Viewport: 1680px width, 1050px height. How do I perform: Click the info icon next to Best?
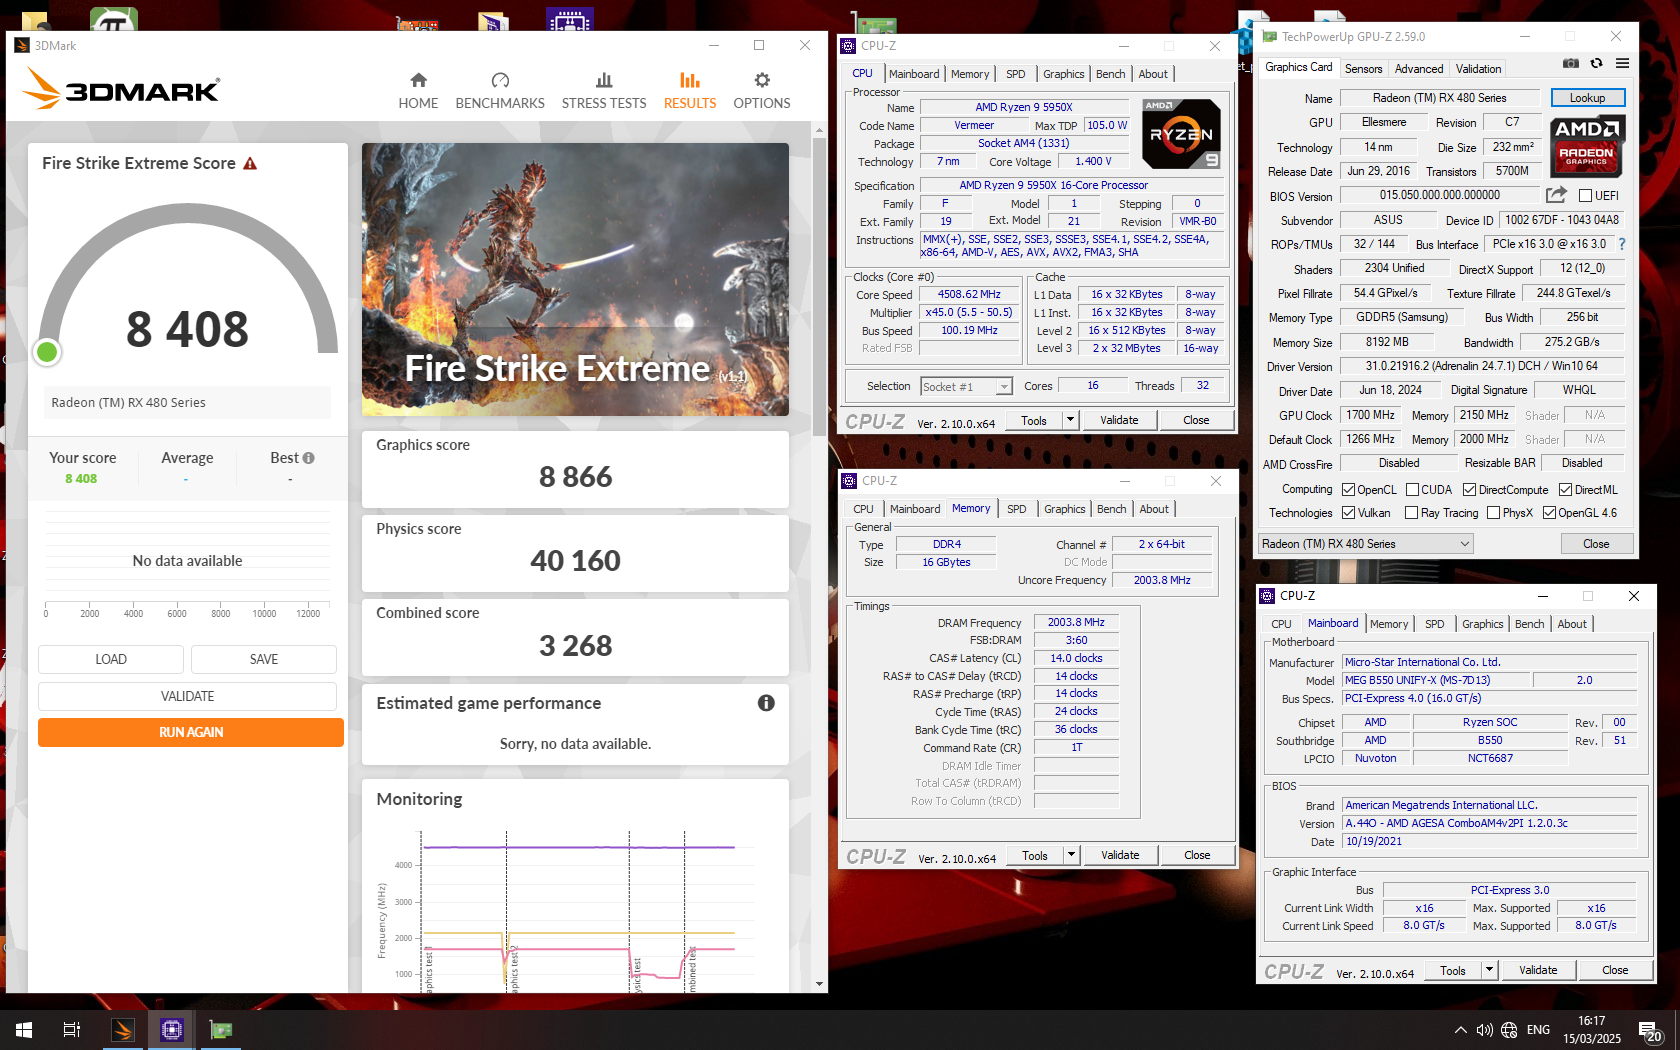(308, 458)
